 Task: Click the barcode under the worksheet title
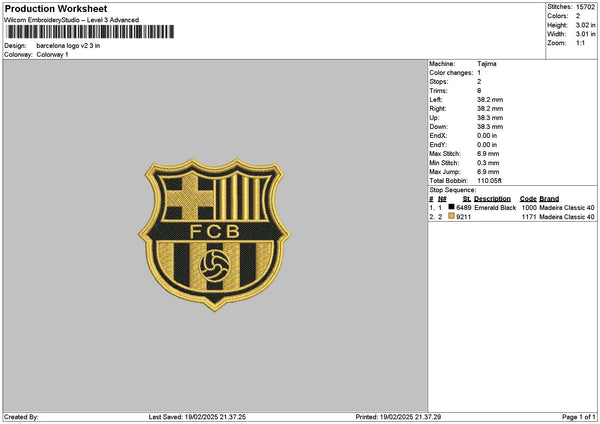90,32
